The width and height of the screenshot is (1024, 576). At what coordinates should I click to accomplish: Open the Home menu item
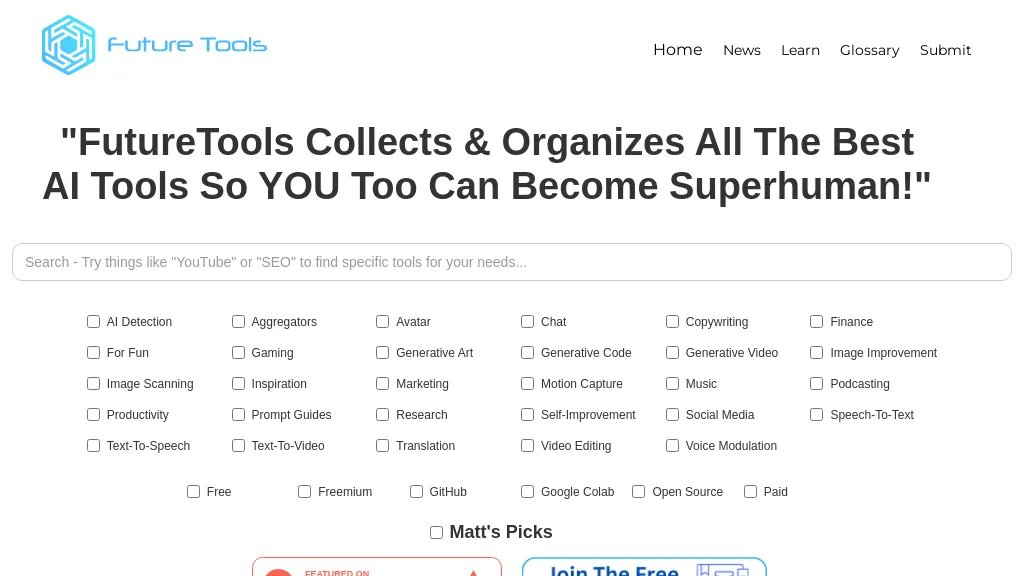coord(677,50)
